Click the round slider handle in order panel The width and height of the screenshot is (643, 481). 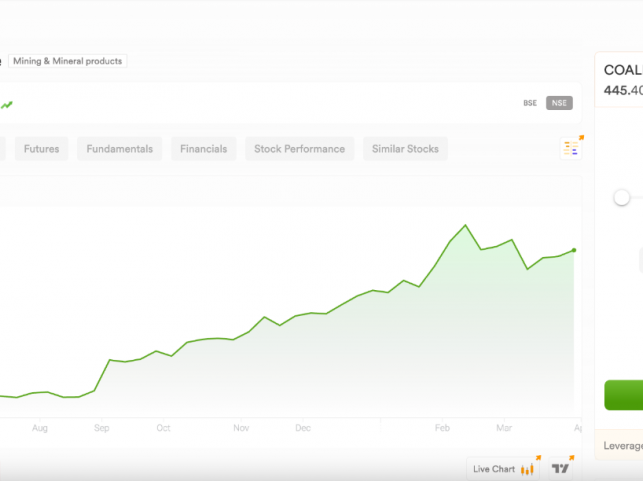(621, 198)
